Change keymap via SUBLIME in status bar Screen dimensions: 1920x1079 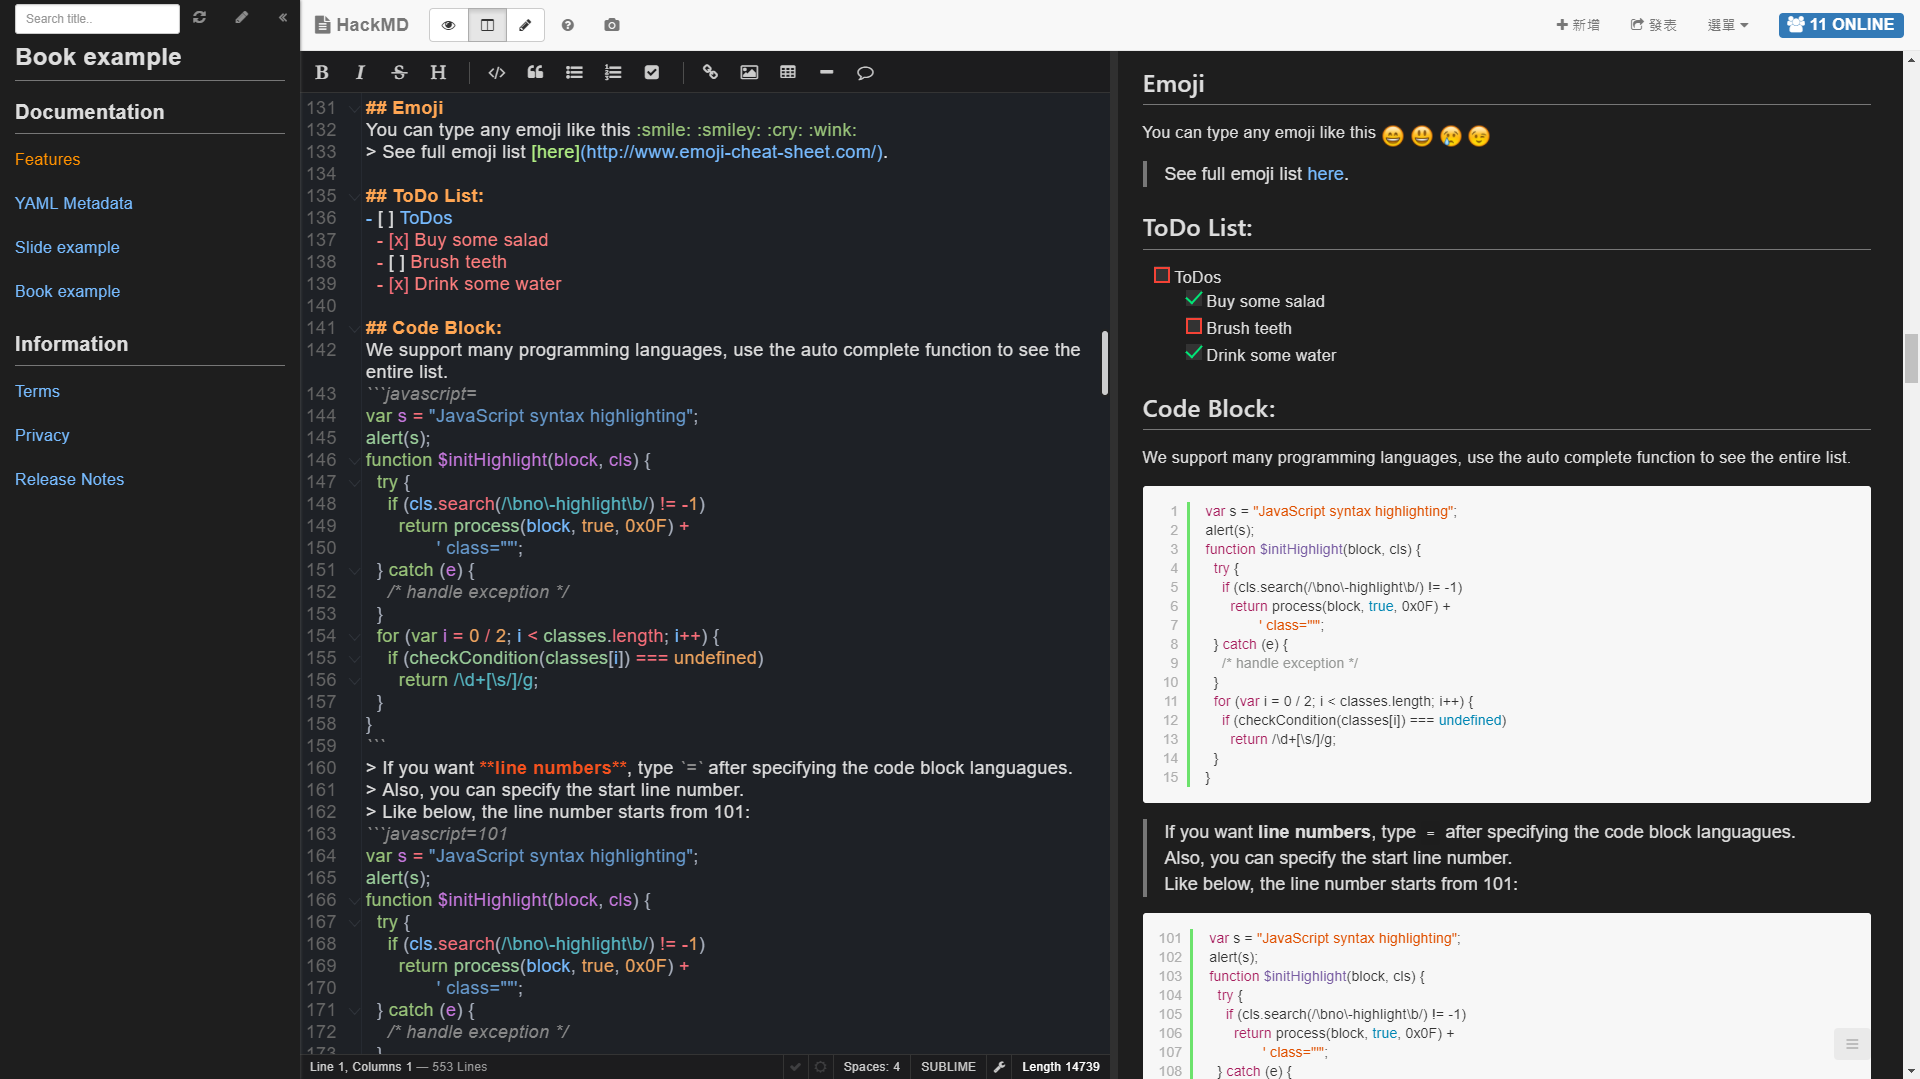coord(948,1067)
